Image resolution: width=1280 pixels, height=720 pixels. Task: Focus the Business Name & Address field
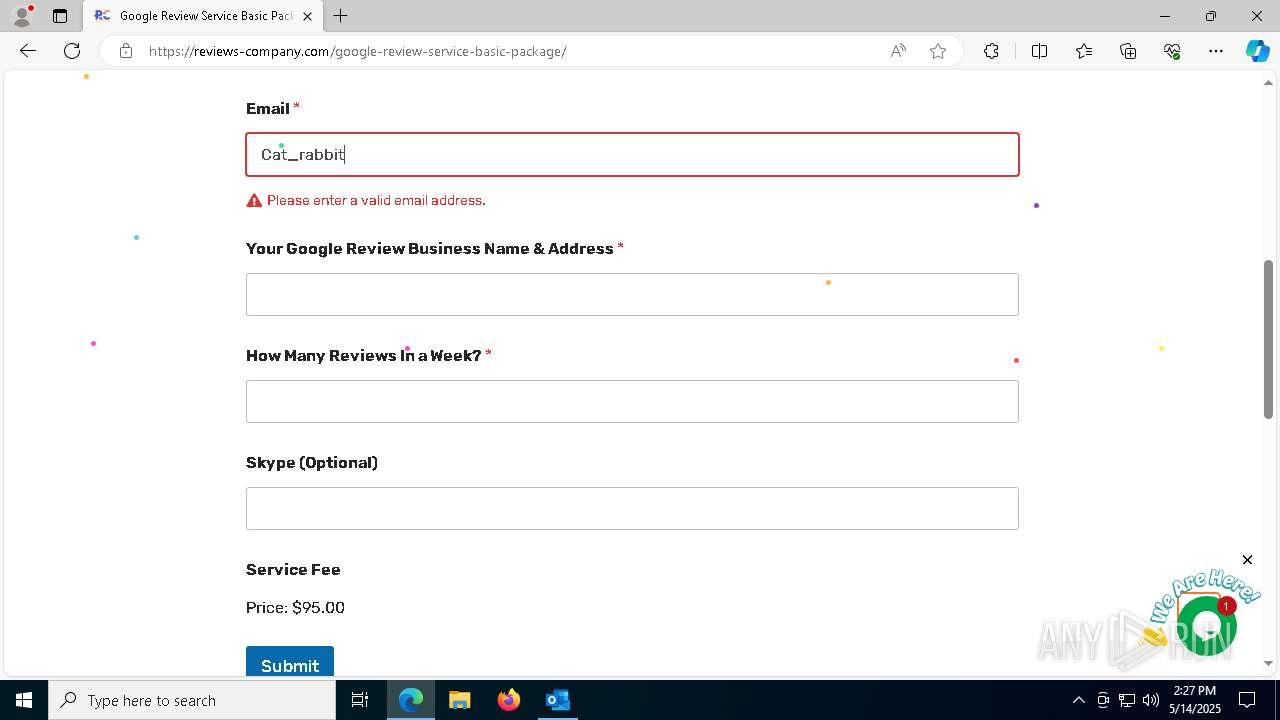tap(632, 295)
